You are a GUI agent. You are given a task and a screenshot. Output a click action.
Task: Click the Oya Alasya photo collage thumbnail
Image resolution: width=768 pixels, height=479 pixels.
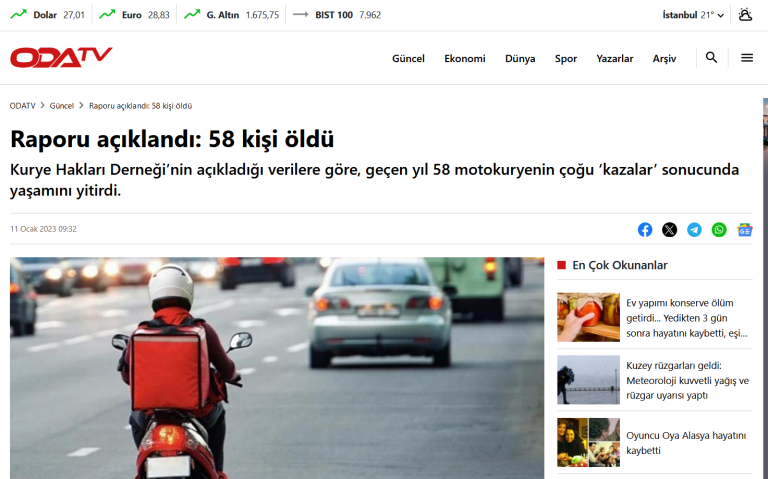point(588,442)
